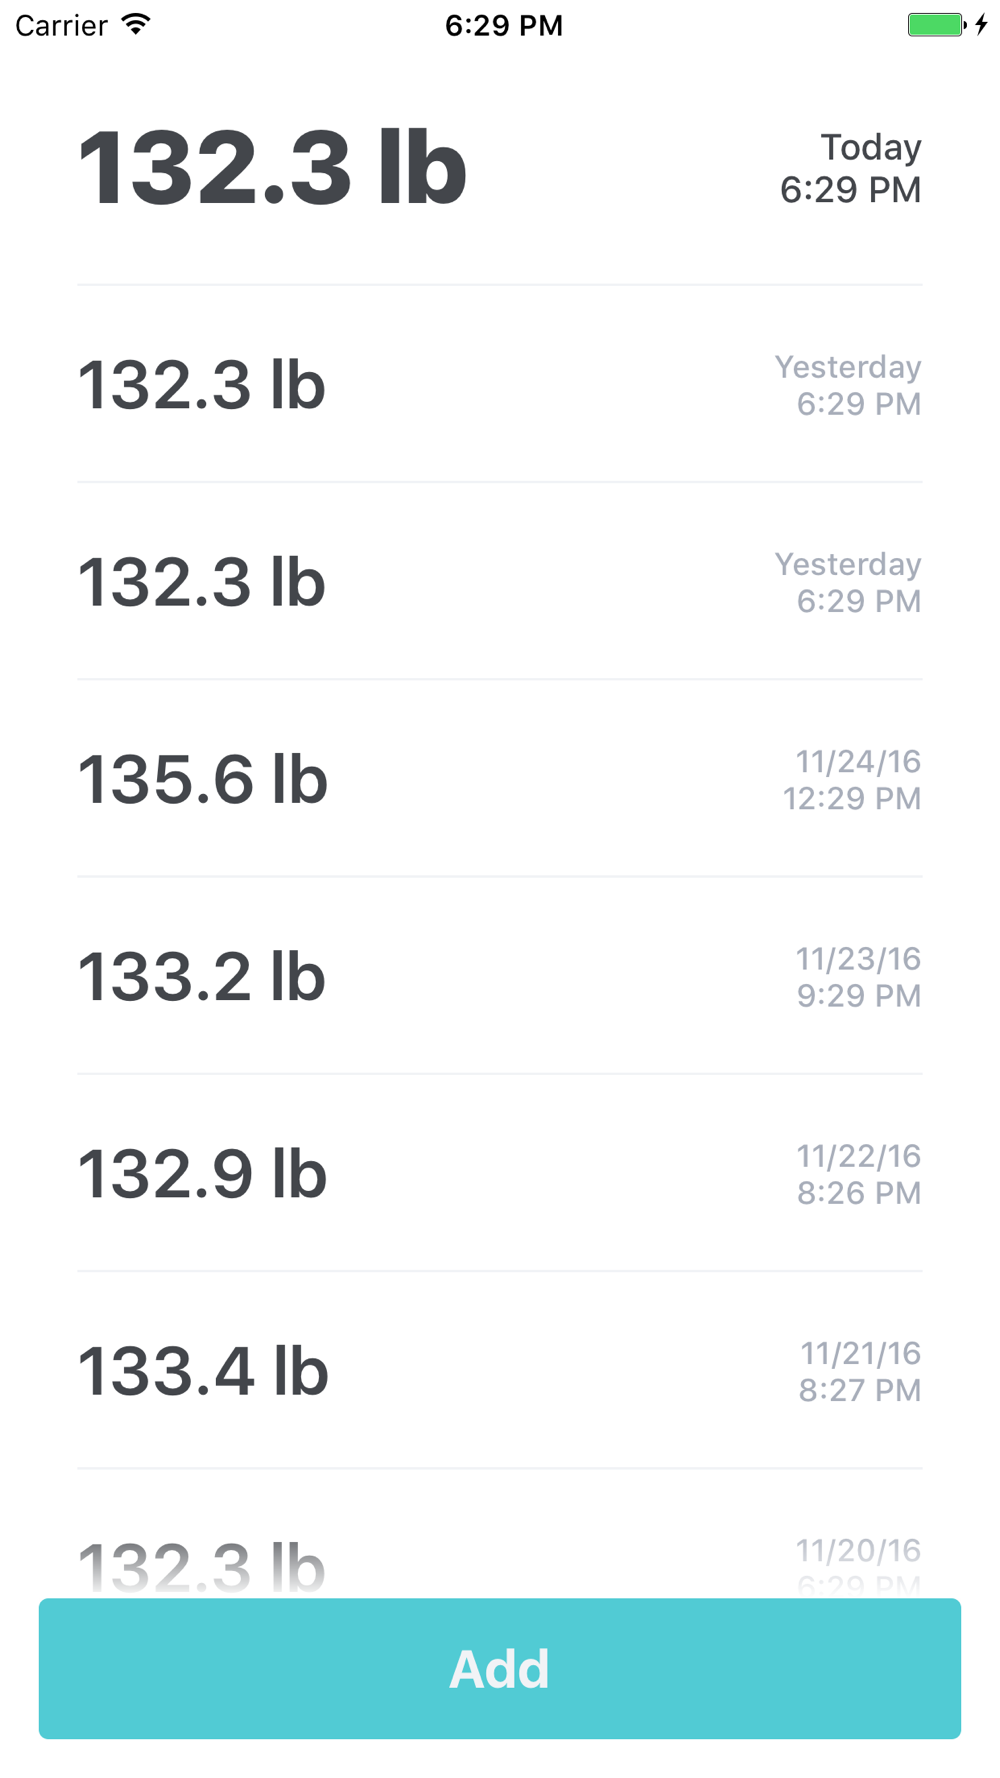The height and width of the screenshot is (1778, 1000).
Task: Tap the Wi-Fi status icon
Action: (136, 25)
